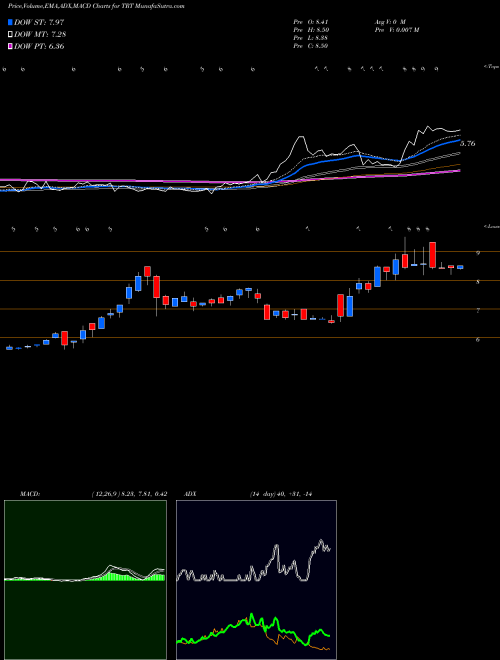Click the 'Pre L: 8.38' value
Screen dimensions: 500x660
311,38
